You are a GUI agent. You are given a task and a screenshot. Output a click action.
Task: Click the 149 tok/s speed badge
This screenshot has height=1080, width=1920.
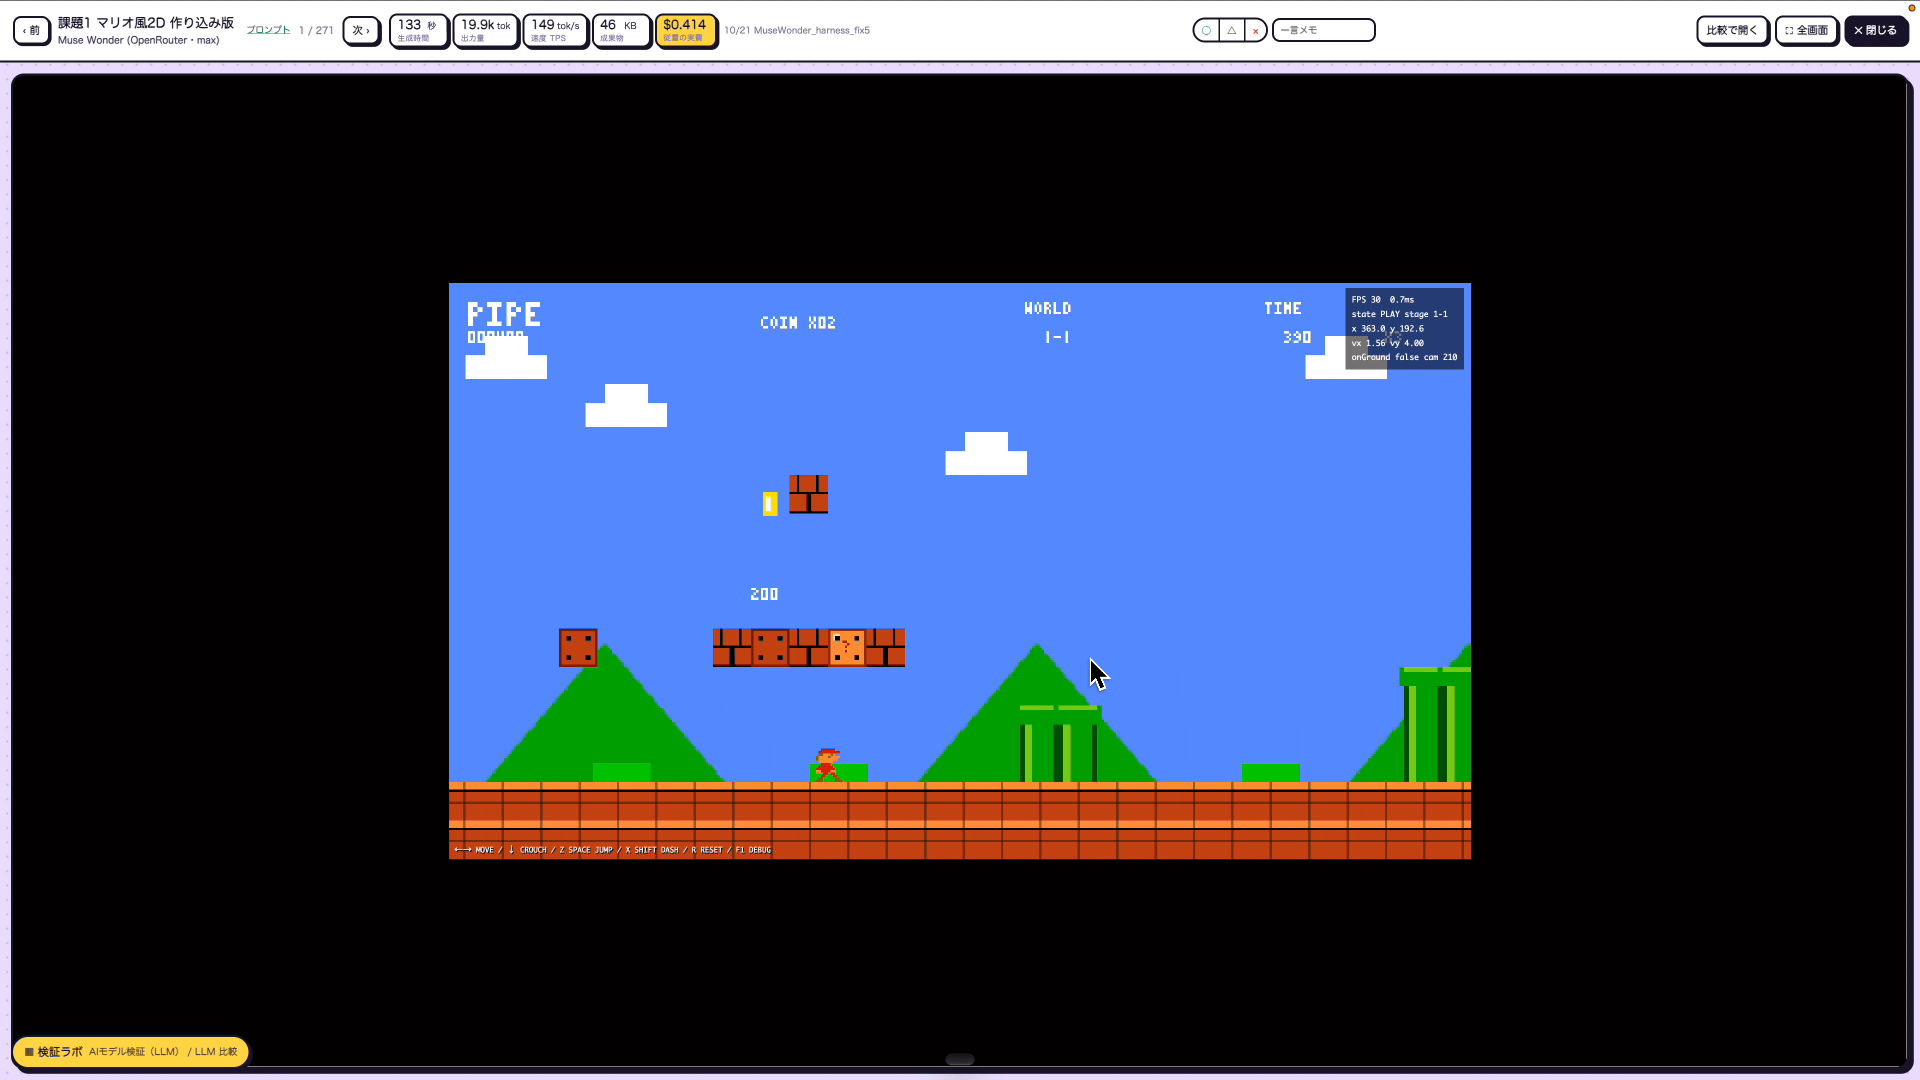point(555,30)
